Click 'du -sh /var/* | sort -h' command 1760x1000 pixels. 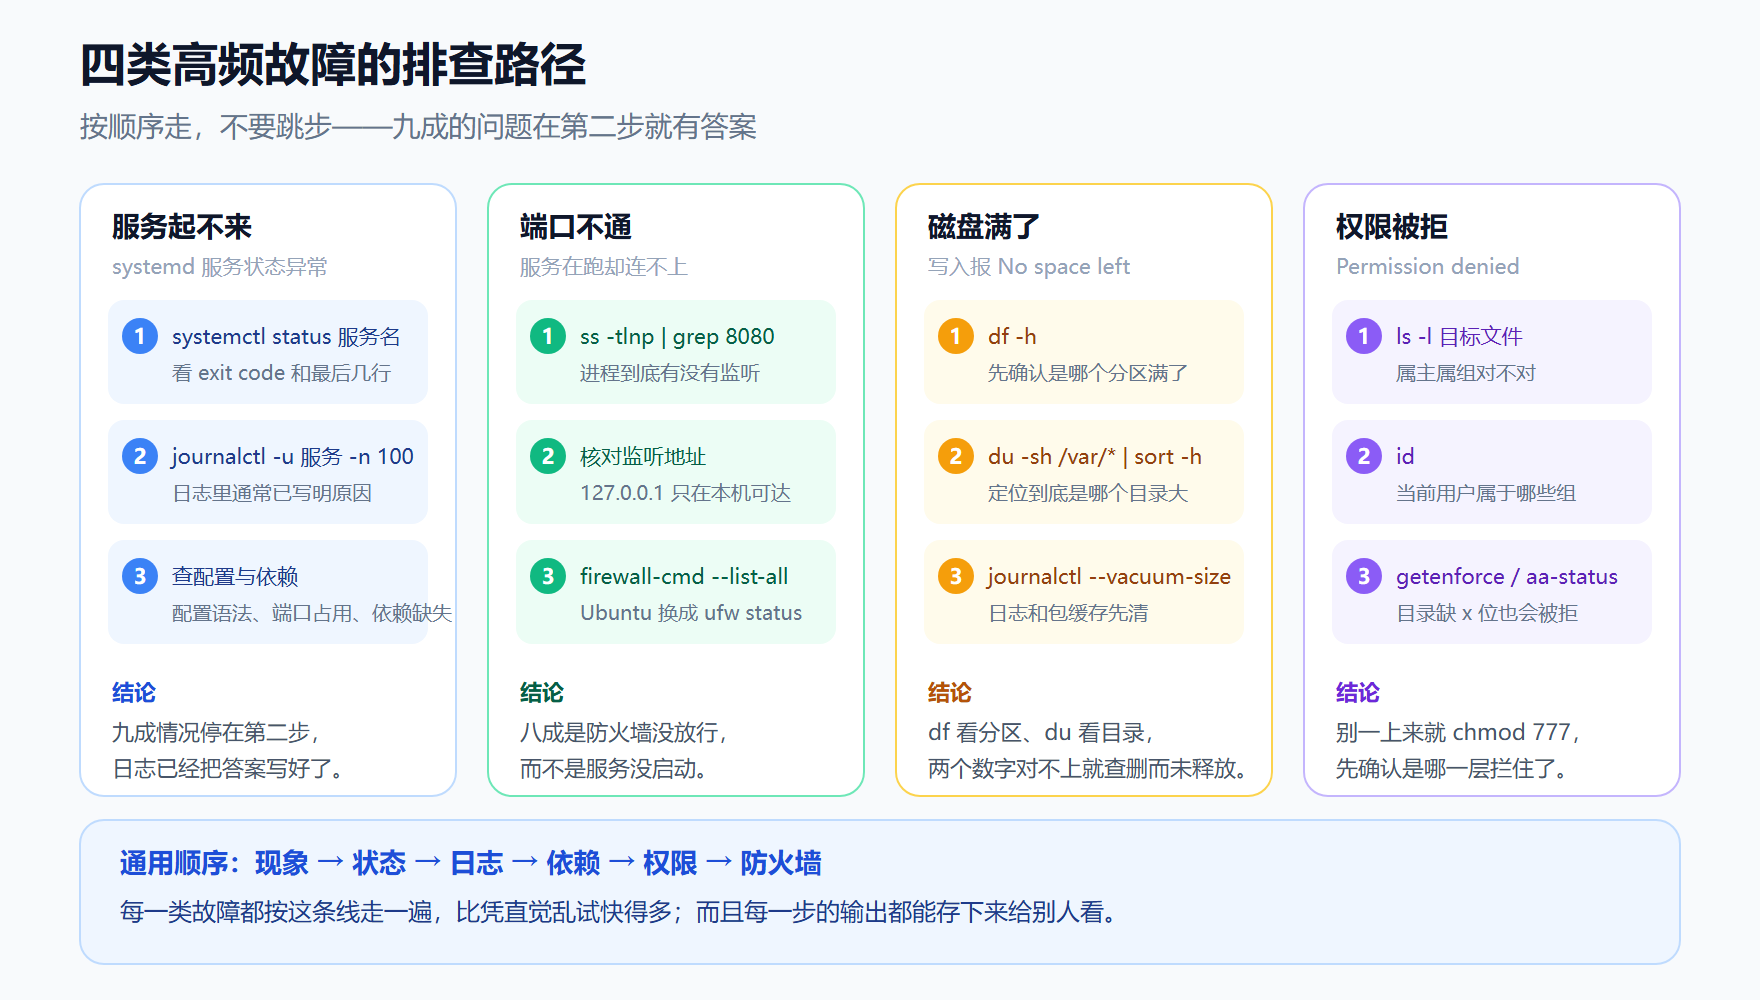click(1095, 457)
